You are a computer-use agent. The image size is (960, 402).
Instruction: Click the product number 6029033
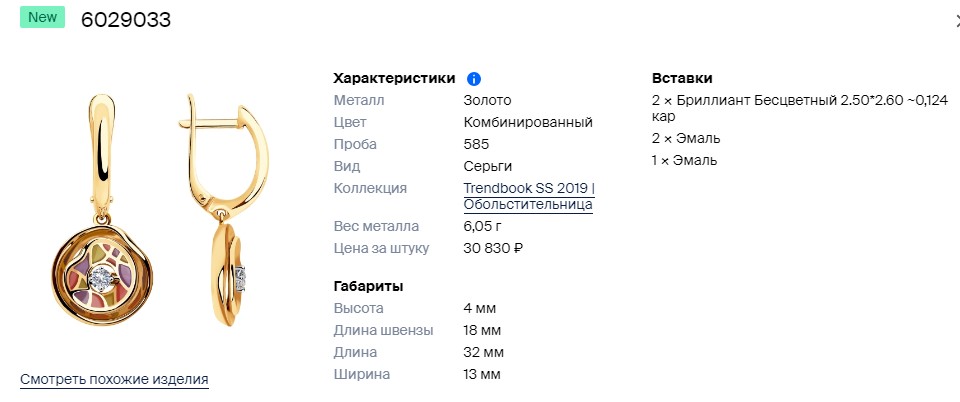(126, 20)
